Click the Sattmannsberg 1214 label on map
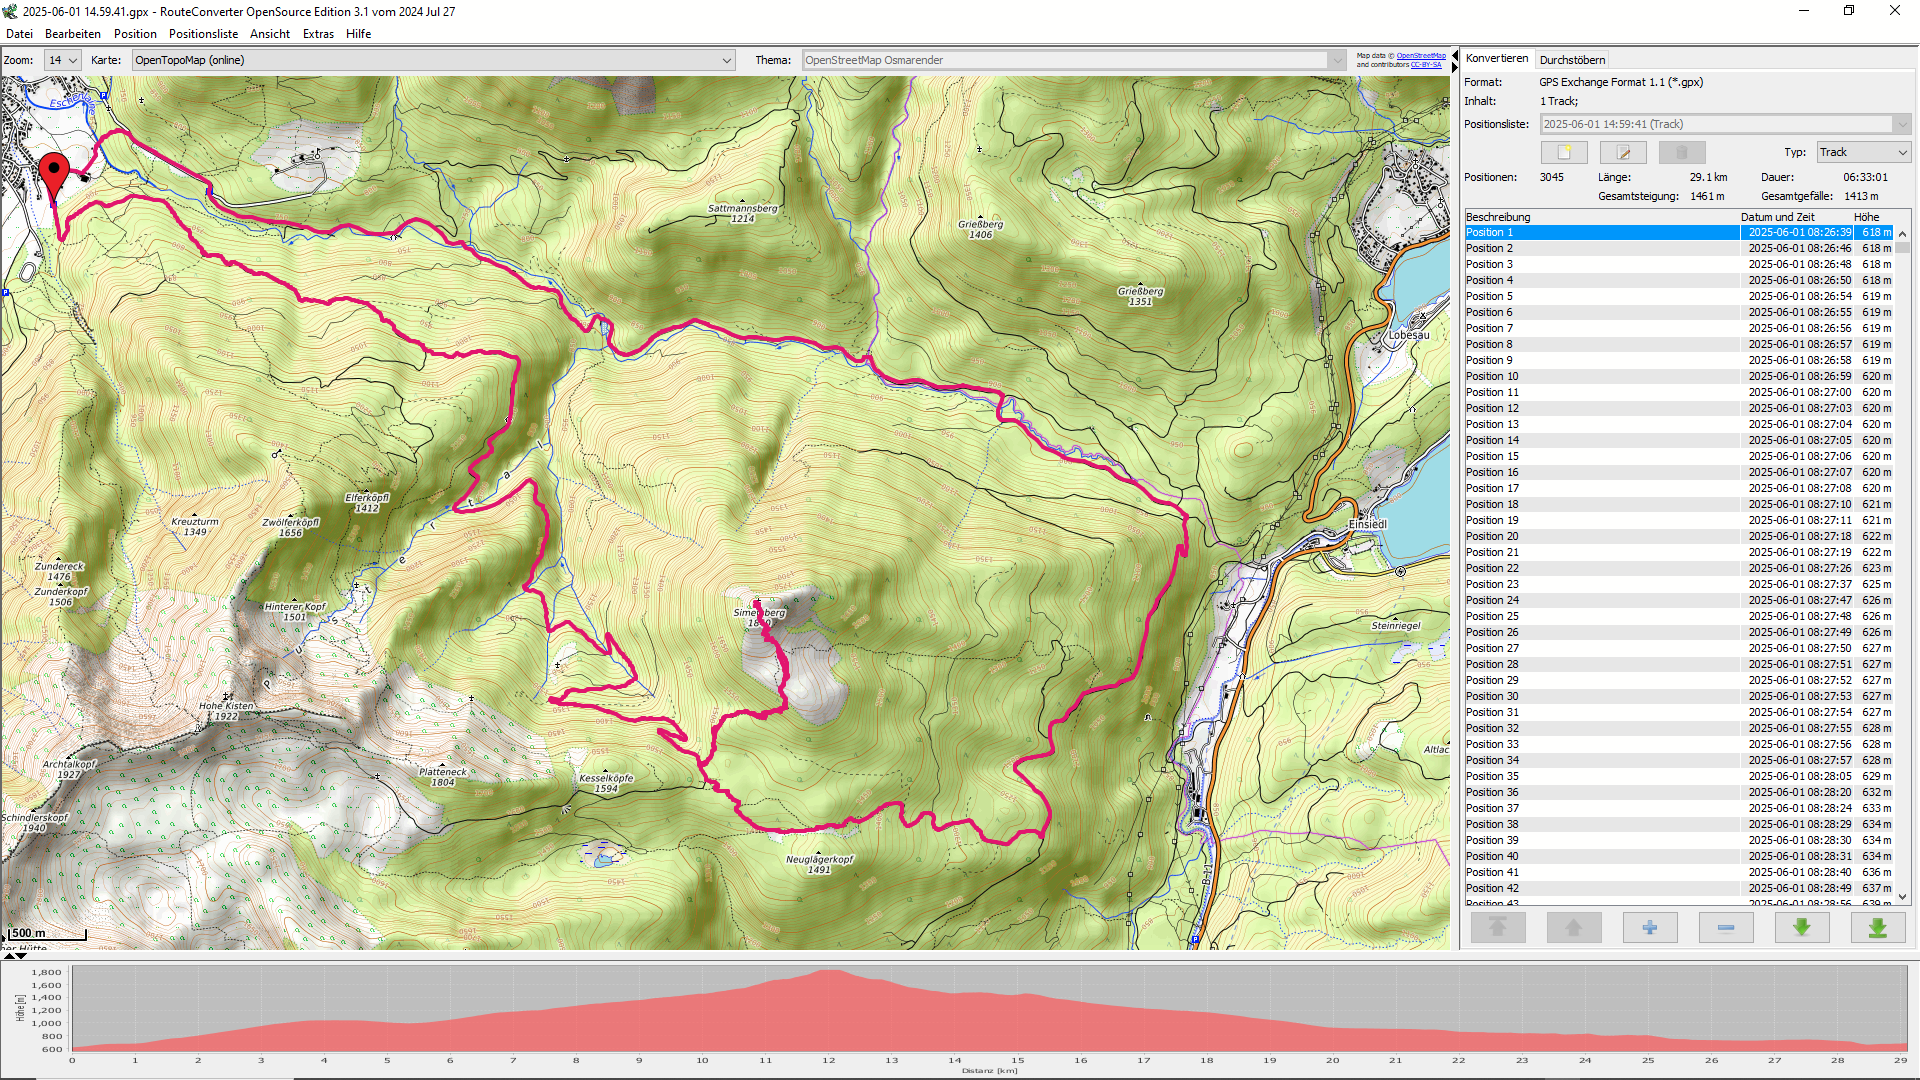This screenshot has width=1920, height=1080. [x=742, y=213]
